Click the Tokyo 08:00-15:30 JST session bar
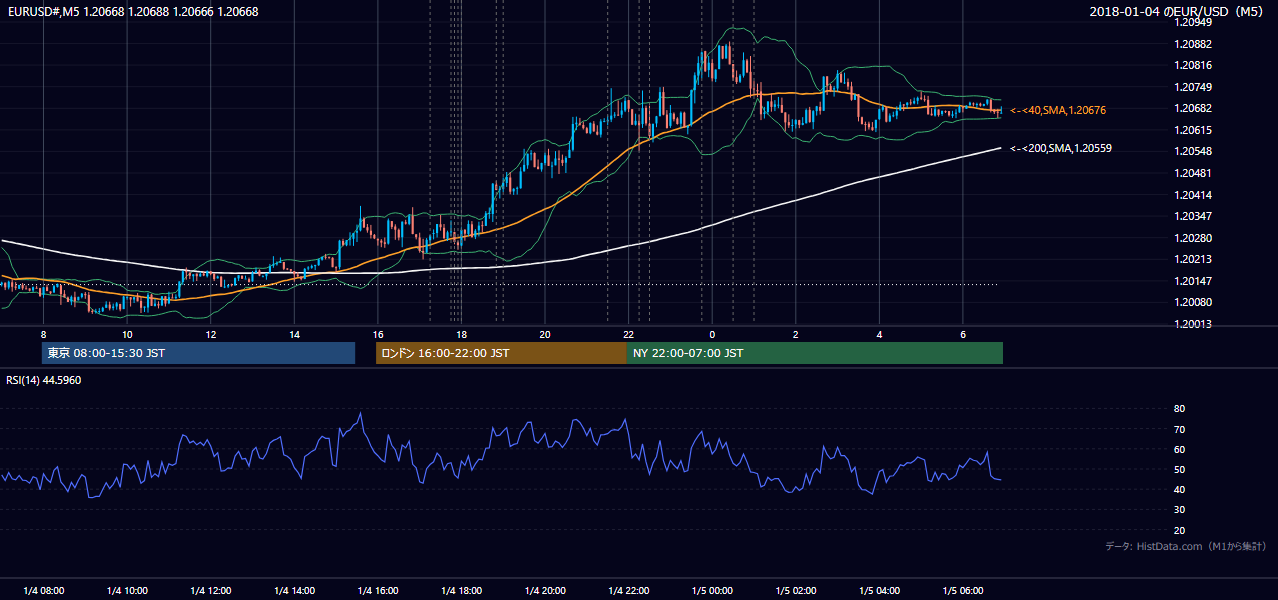The image size is (1278, 600). [198, 353]
